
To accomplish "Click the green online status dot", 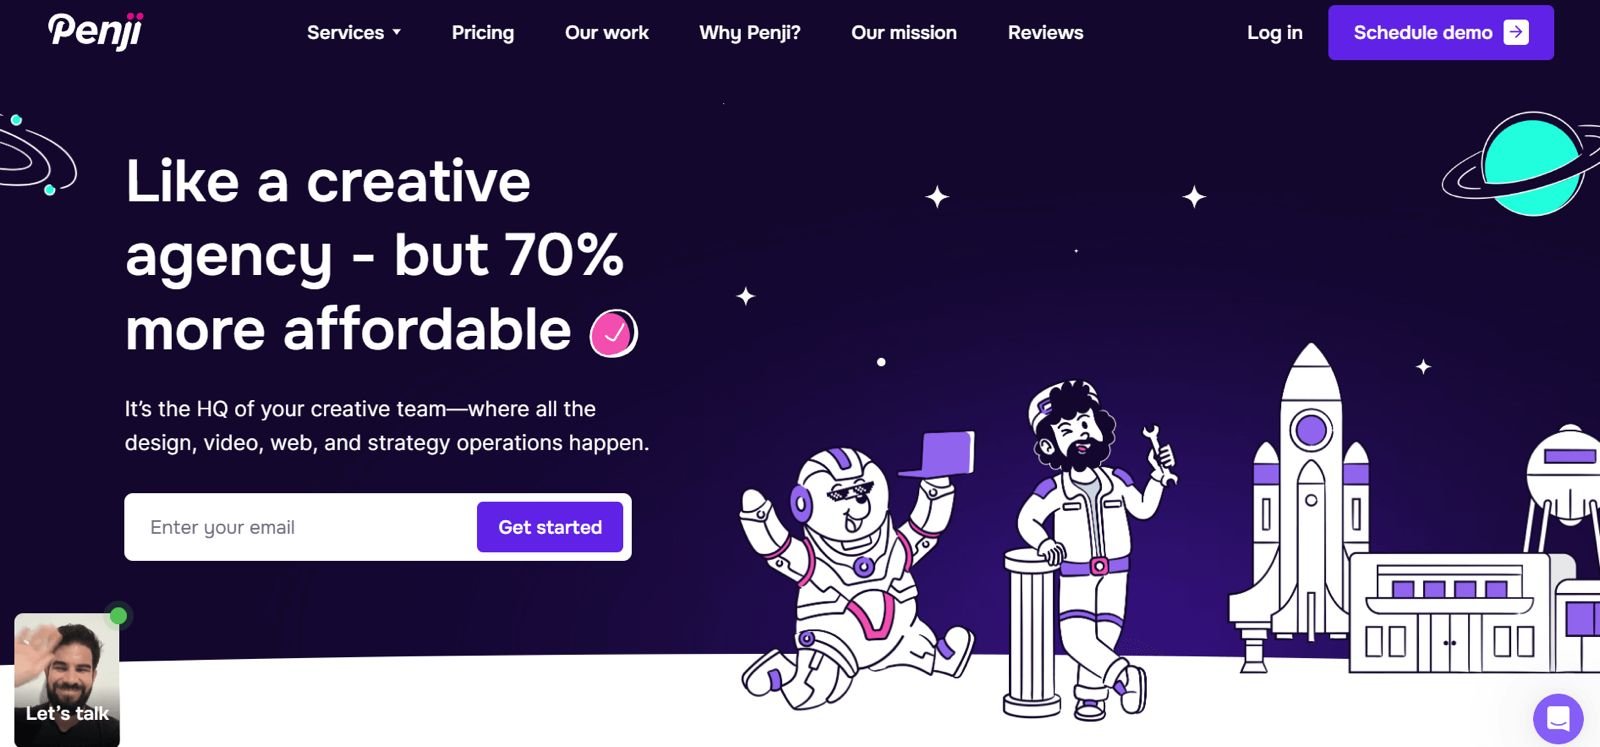I will pos(118,615).
